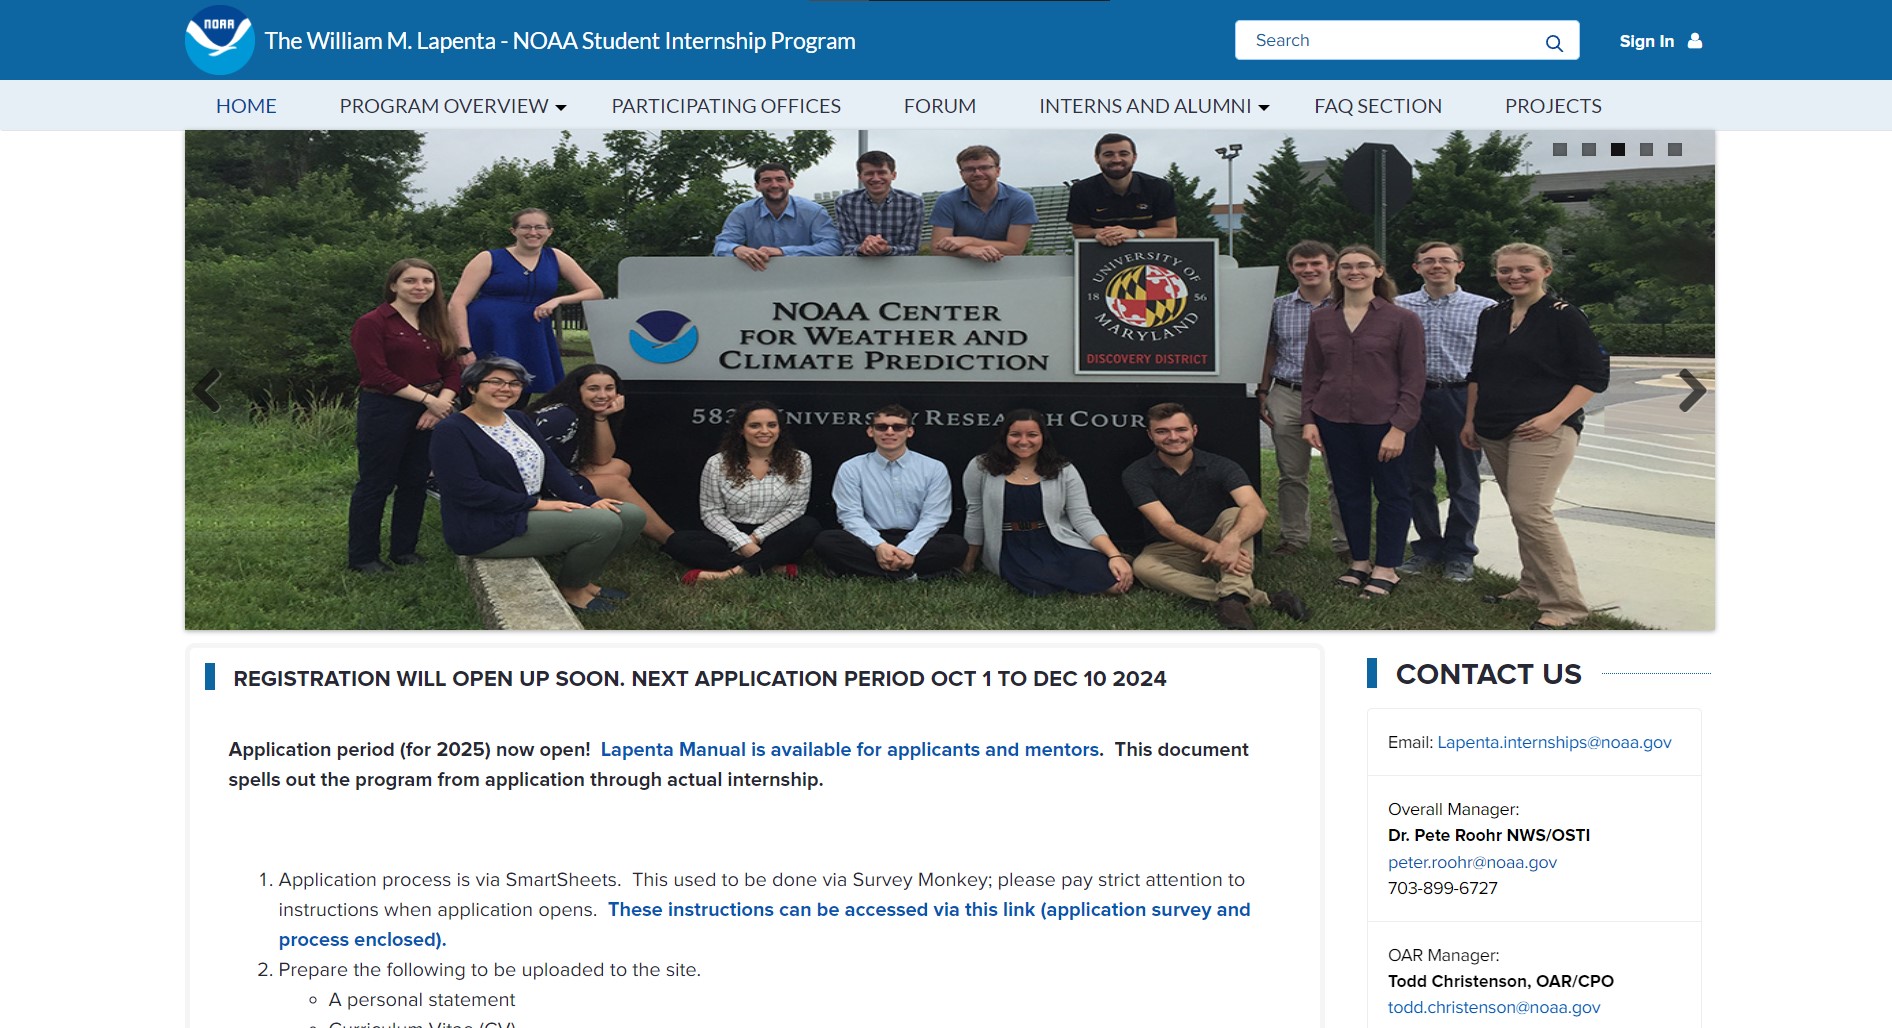Go to the Forum page
Viewport: 1892px width, 1028px height.
[x=939, y=106]
